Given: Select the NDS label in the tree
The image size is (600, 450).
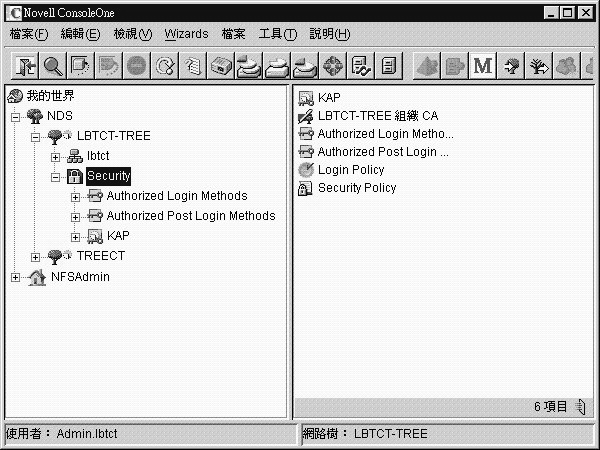Looking at the screenshot, I should click(60, 116).
